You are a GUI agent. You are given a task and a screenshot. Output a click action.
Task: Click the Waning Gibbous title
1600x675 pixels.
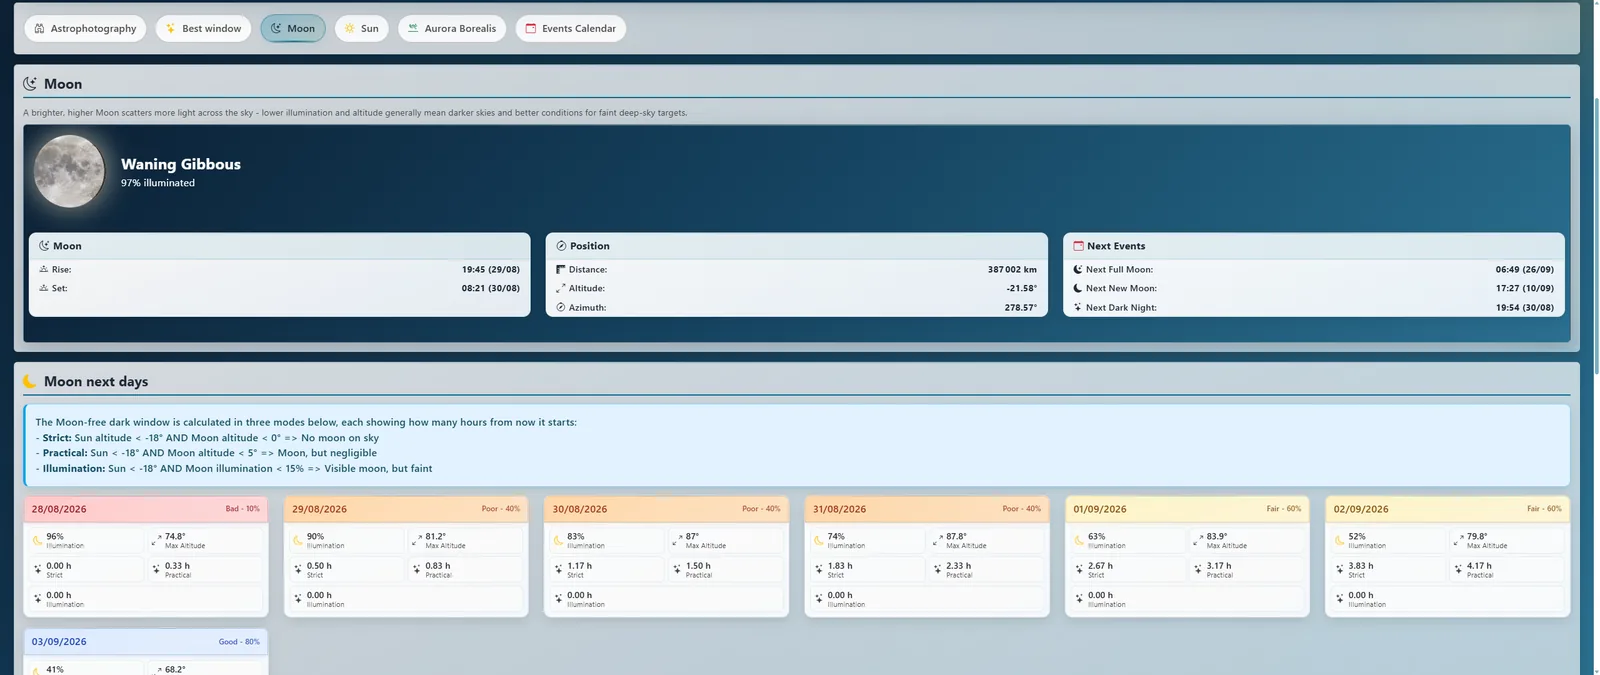click(x=181, y=164)
